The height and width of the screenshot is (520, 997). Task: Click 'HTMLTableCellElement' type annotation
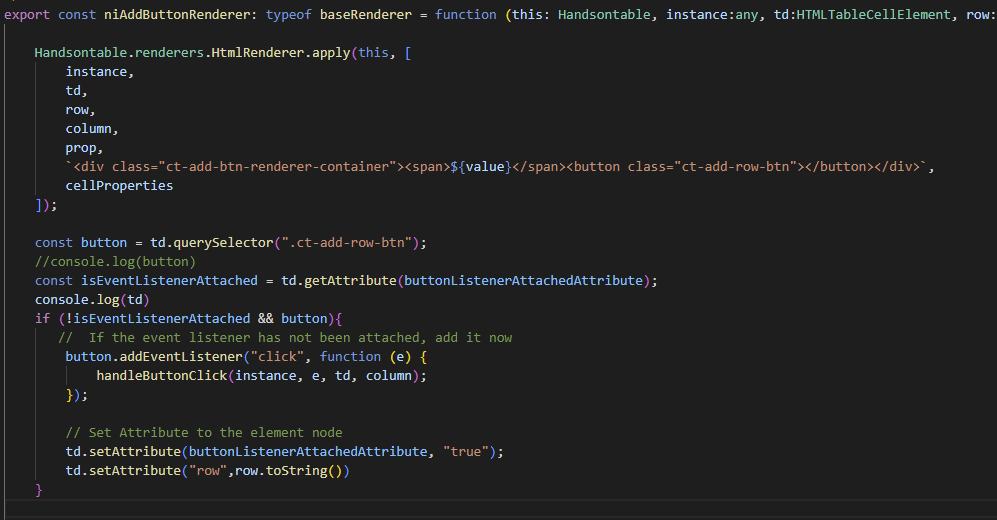[874, 15]
